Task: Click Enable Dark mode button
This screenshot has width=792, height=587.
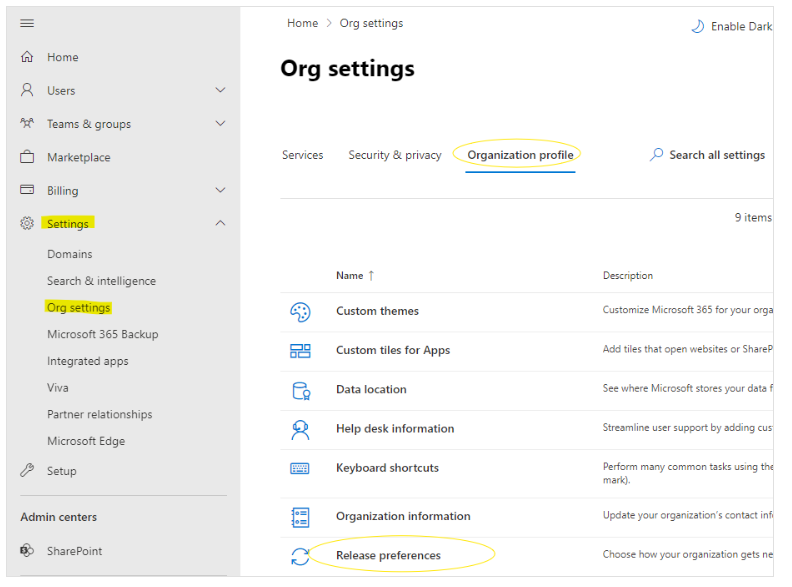Action: (731, 26)
